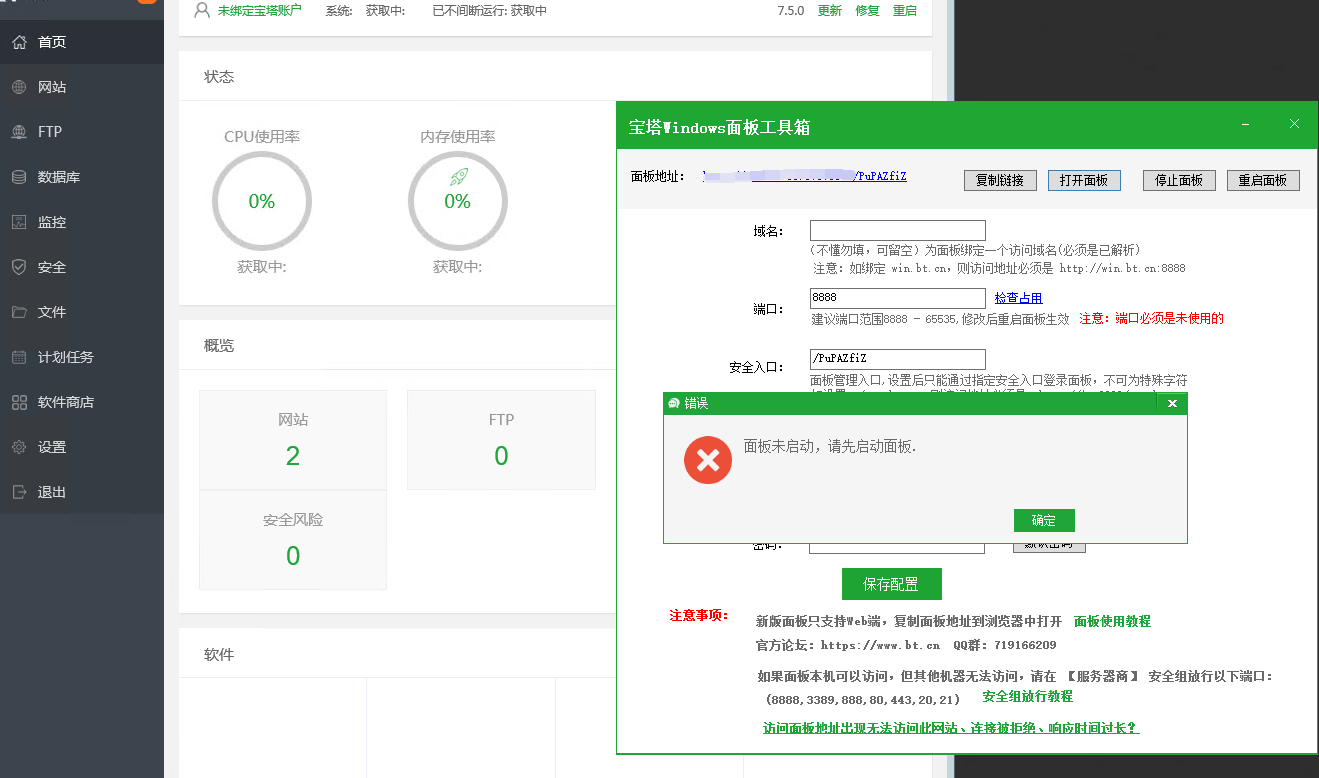Click the 内存使用率 0% gauge

click(x=458, y=202)
